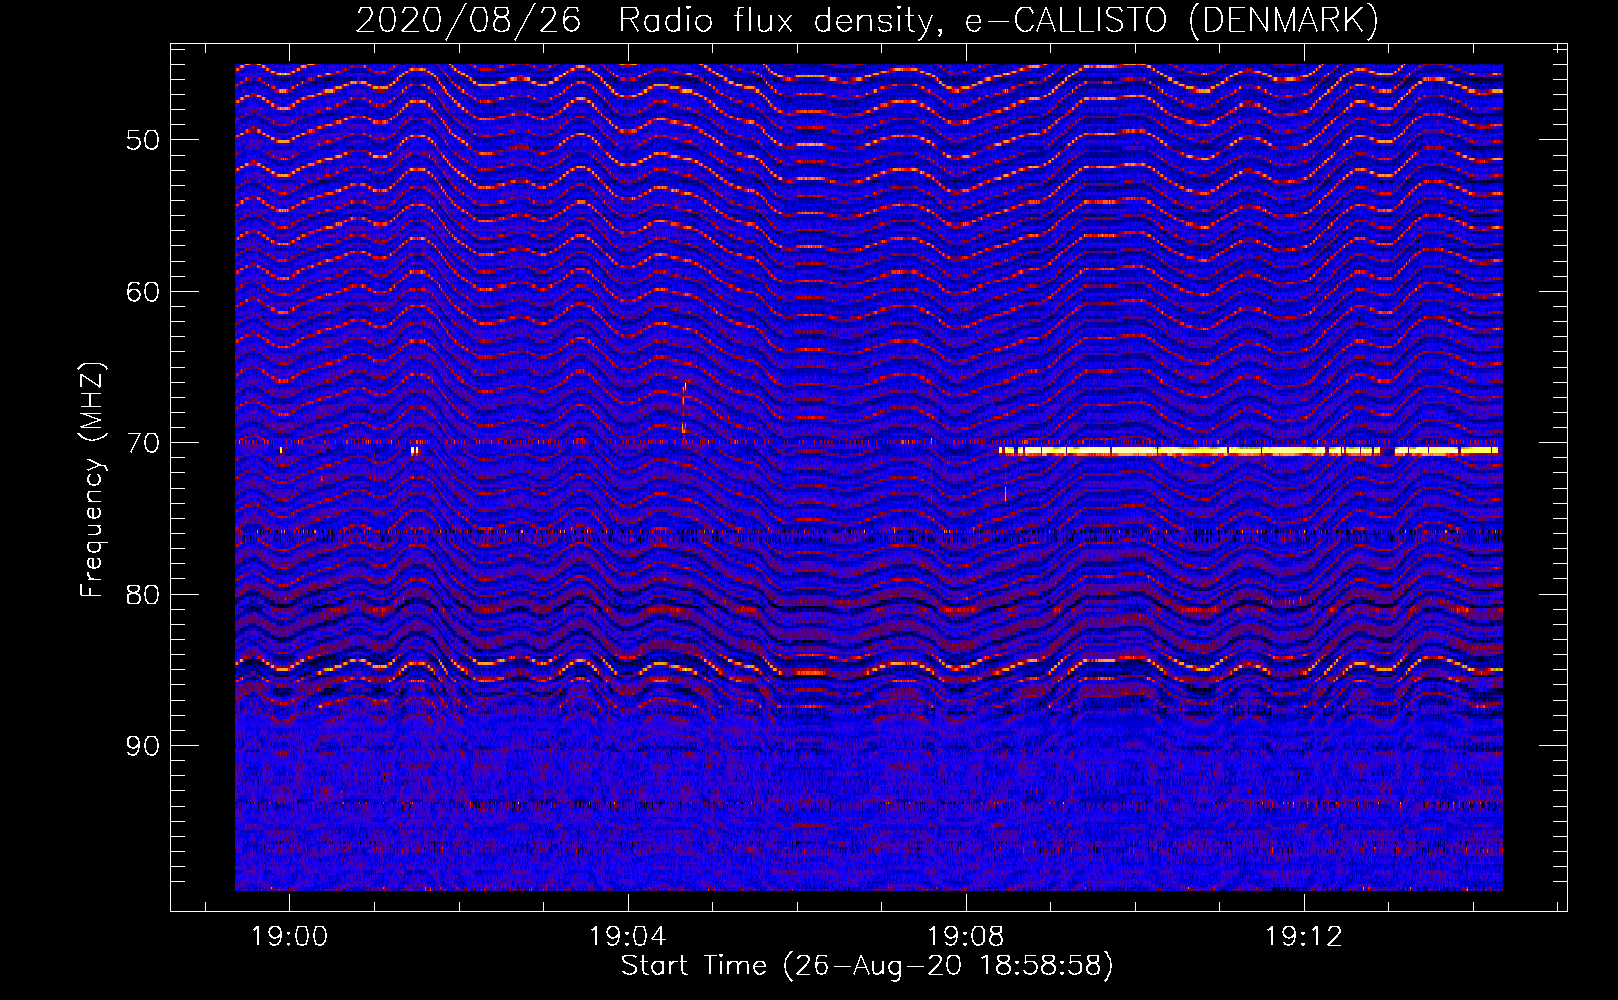1618x1000 pixels.
Task: Click the 19:12 time tick label
Action: pyautogui.click(x=1303, y=937)
